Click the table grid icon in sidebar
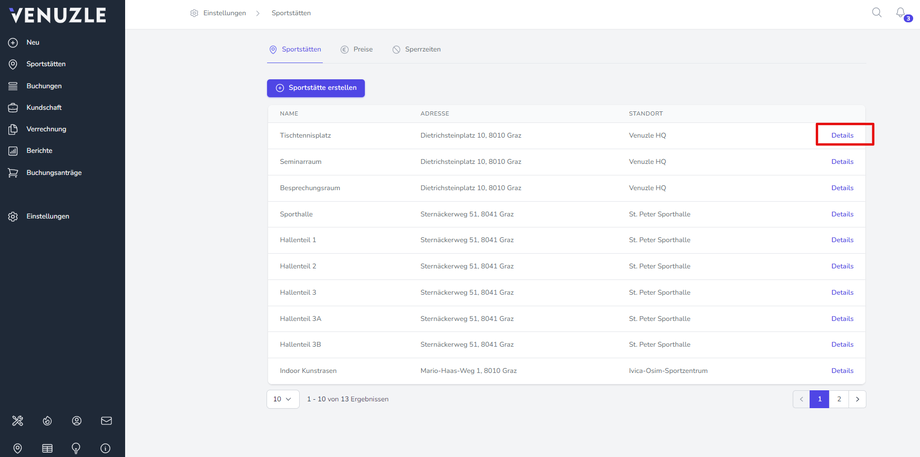 (x=47, y=448)
